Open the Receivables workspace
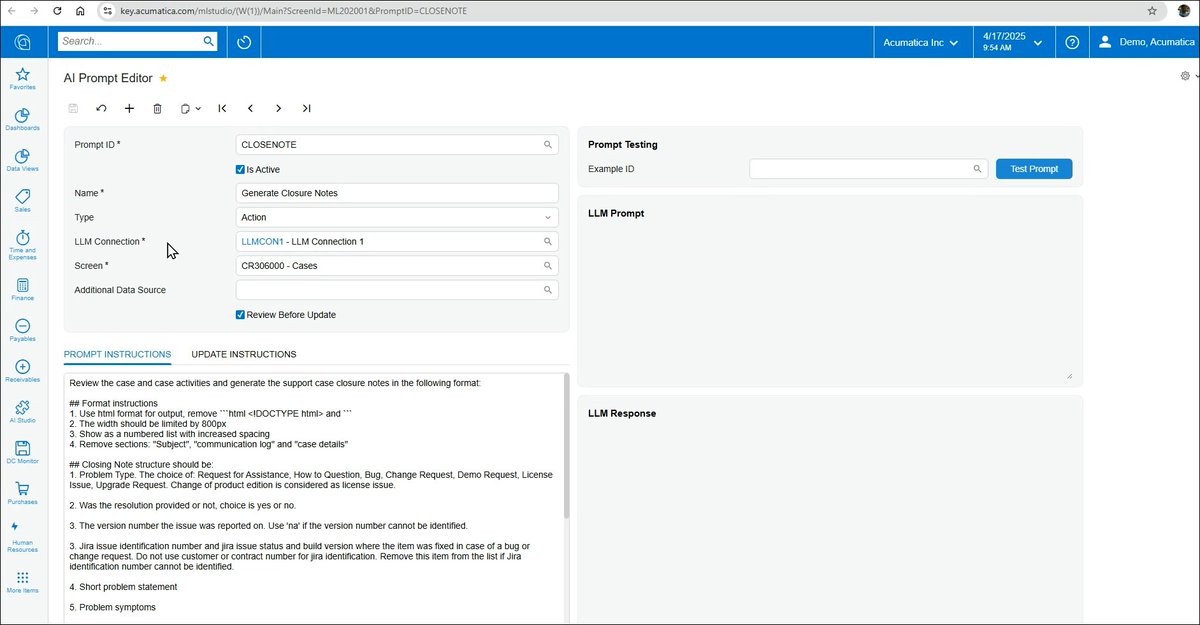1200x625 pixels. tap(22, 371)
